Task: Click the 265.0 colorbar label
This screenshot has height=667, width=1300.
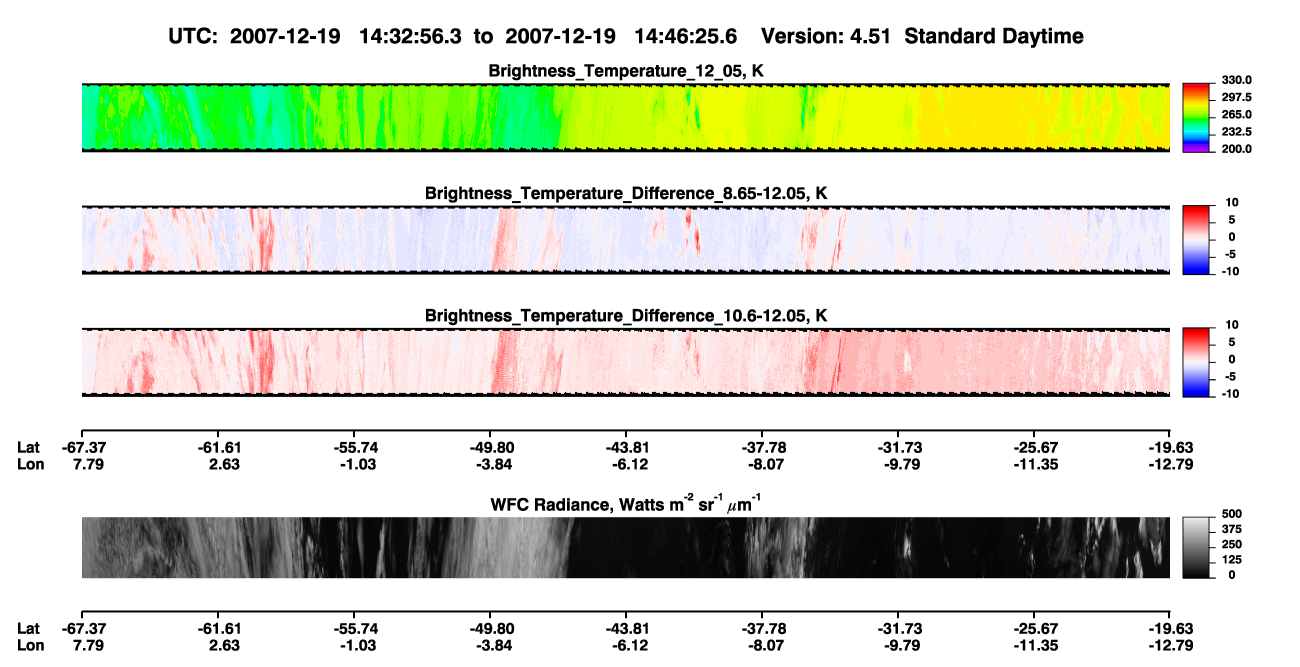Action: click(1237, 114)
